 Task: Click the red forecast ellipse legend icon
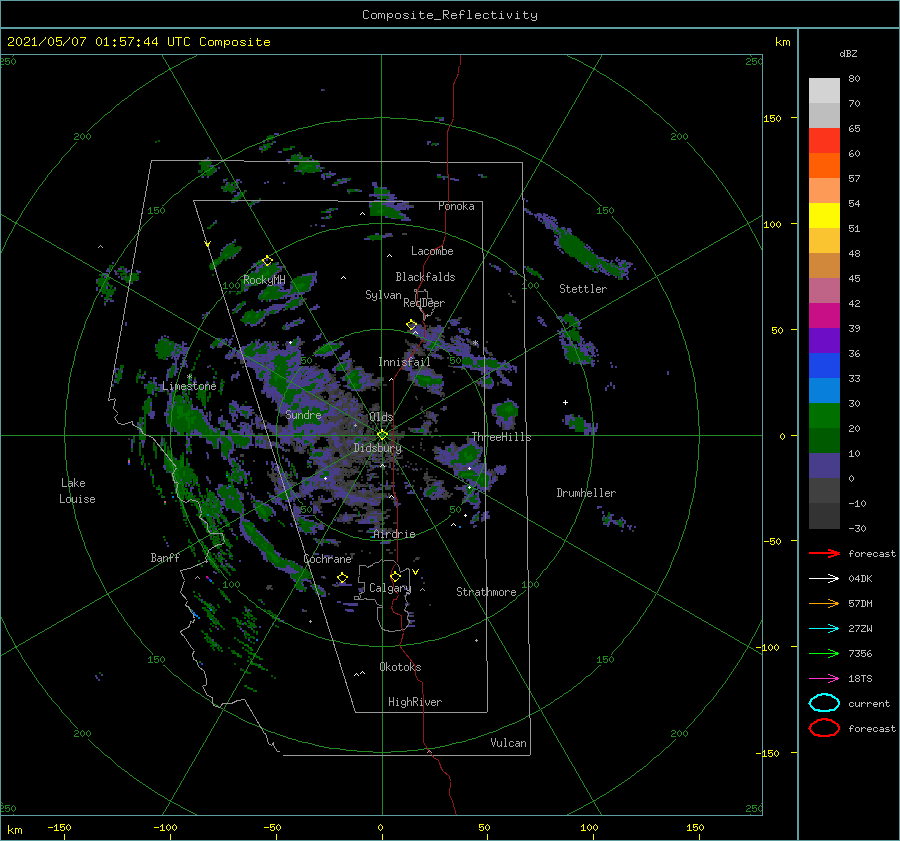[x=824, y=728]
